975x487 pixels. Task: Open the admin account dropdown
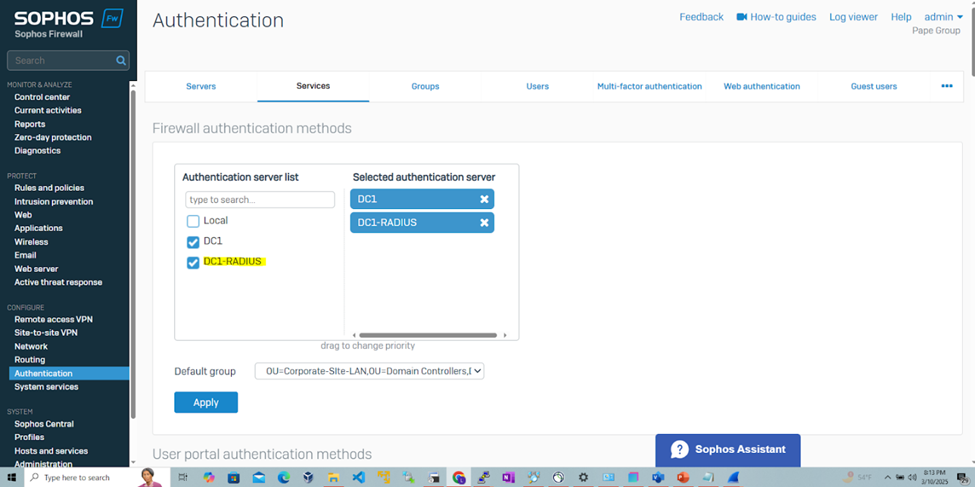(943, 17)
